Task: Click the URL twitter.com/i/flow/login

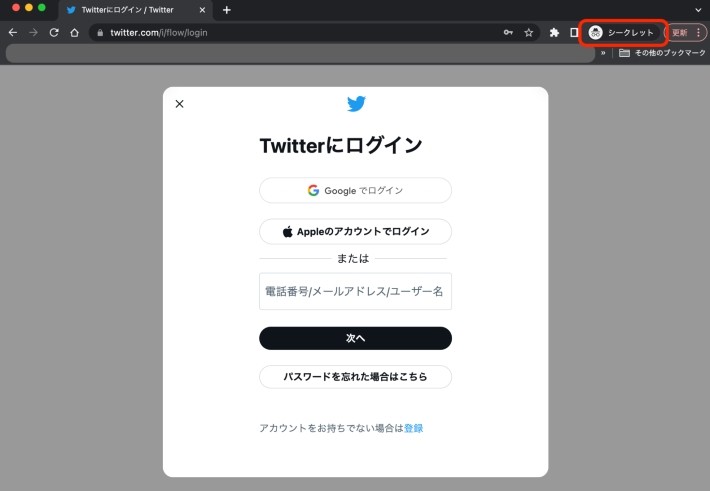Action: [x=159, y=33]
